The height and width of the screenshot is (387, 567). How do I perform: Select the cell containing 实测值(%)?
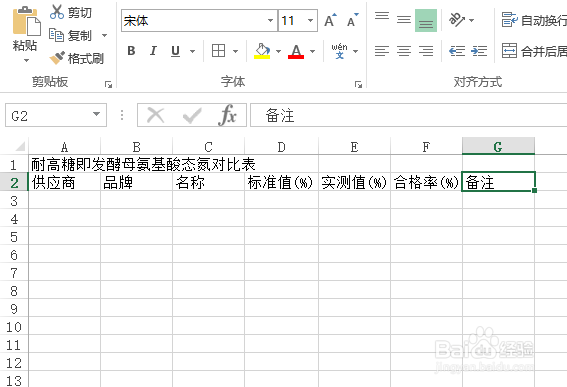(354, 182)
